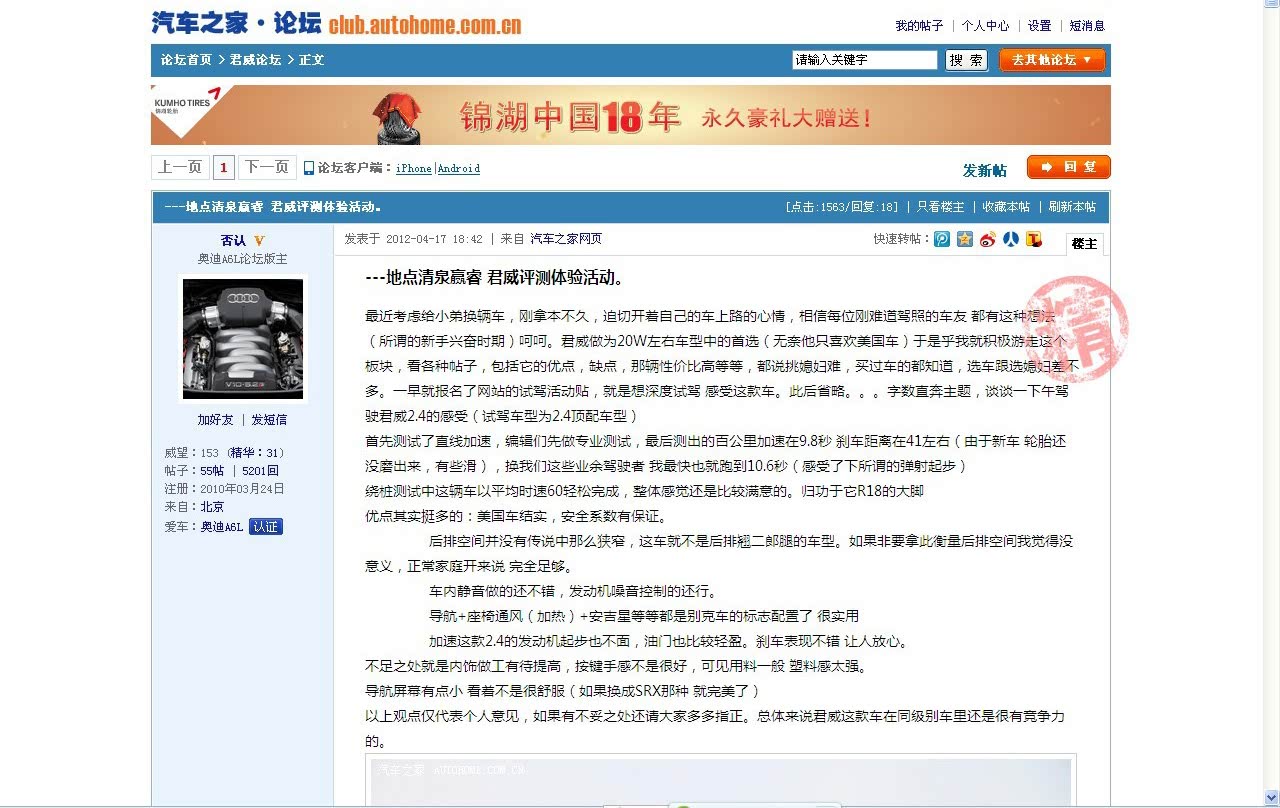The height and width of the screenshot is (808, 1280).
Task: Click the orange 回复 button
Action: pyautogui.click(x=1069, y=167)
